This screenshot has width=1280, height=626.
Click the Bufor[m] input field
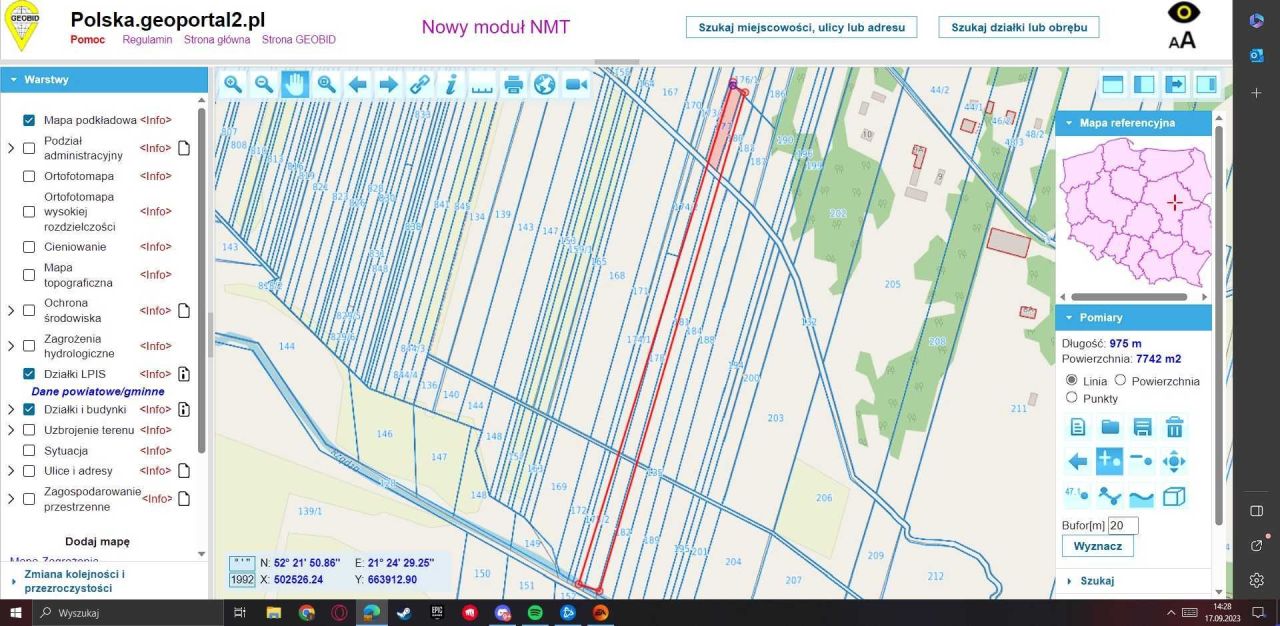click(x=1123, y=525)
